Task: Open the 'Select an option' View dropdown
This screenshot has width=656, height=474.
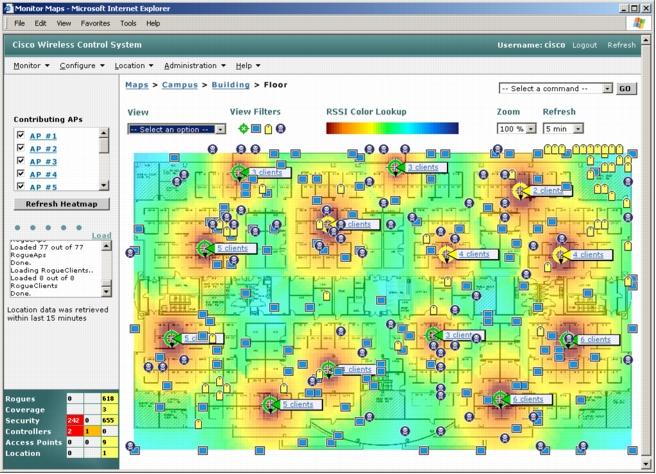Action: click(x=177, y=129)
